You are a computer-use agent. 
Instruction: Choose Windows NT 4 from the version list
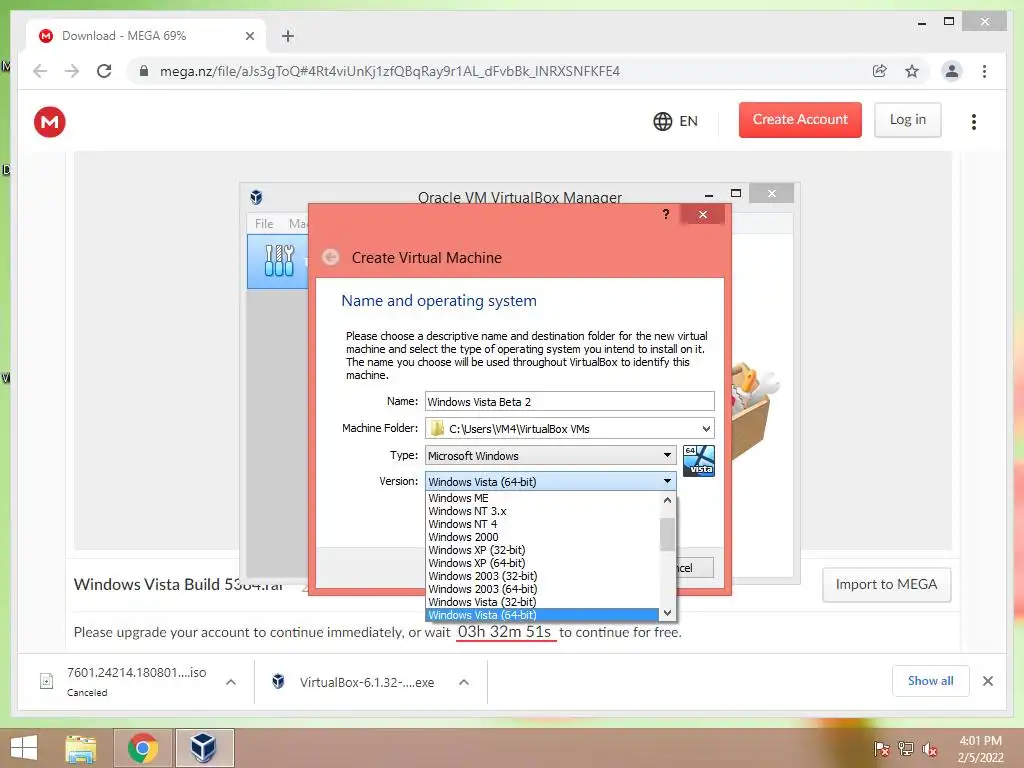[542, 524]
